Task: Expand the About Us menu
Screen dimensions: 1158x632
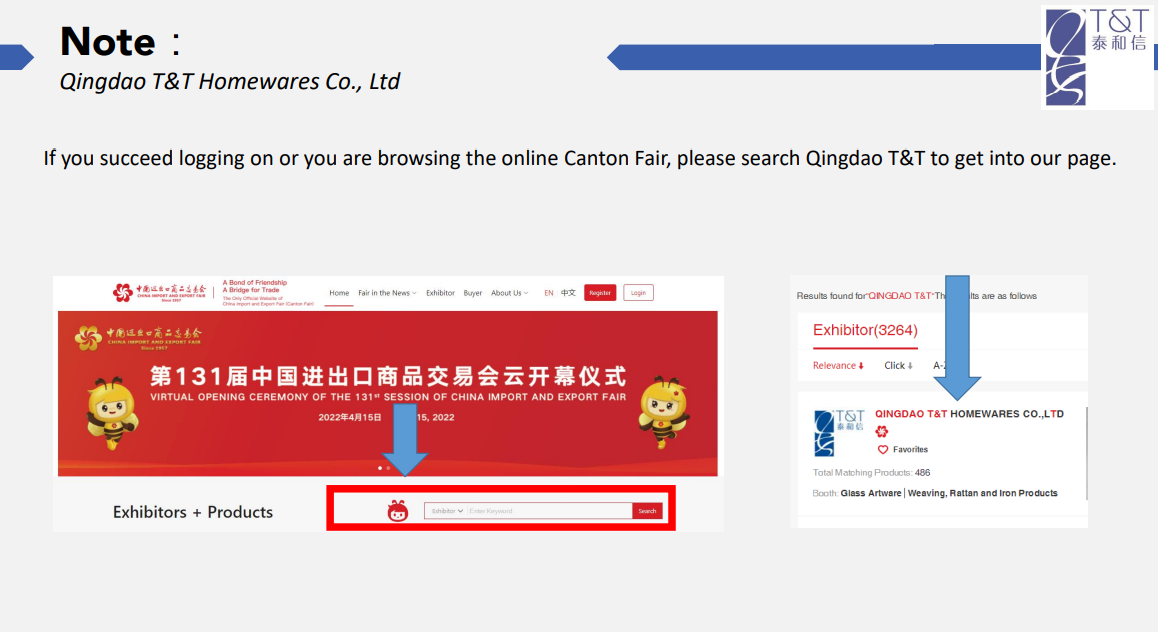Action: 510,293
